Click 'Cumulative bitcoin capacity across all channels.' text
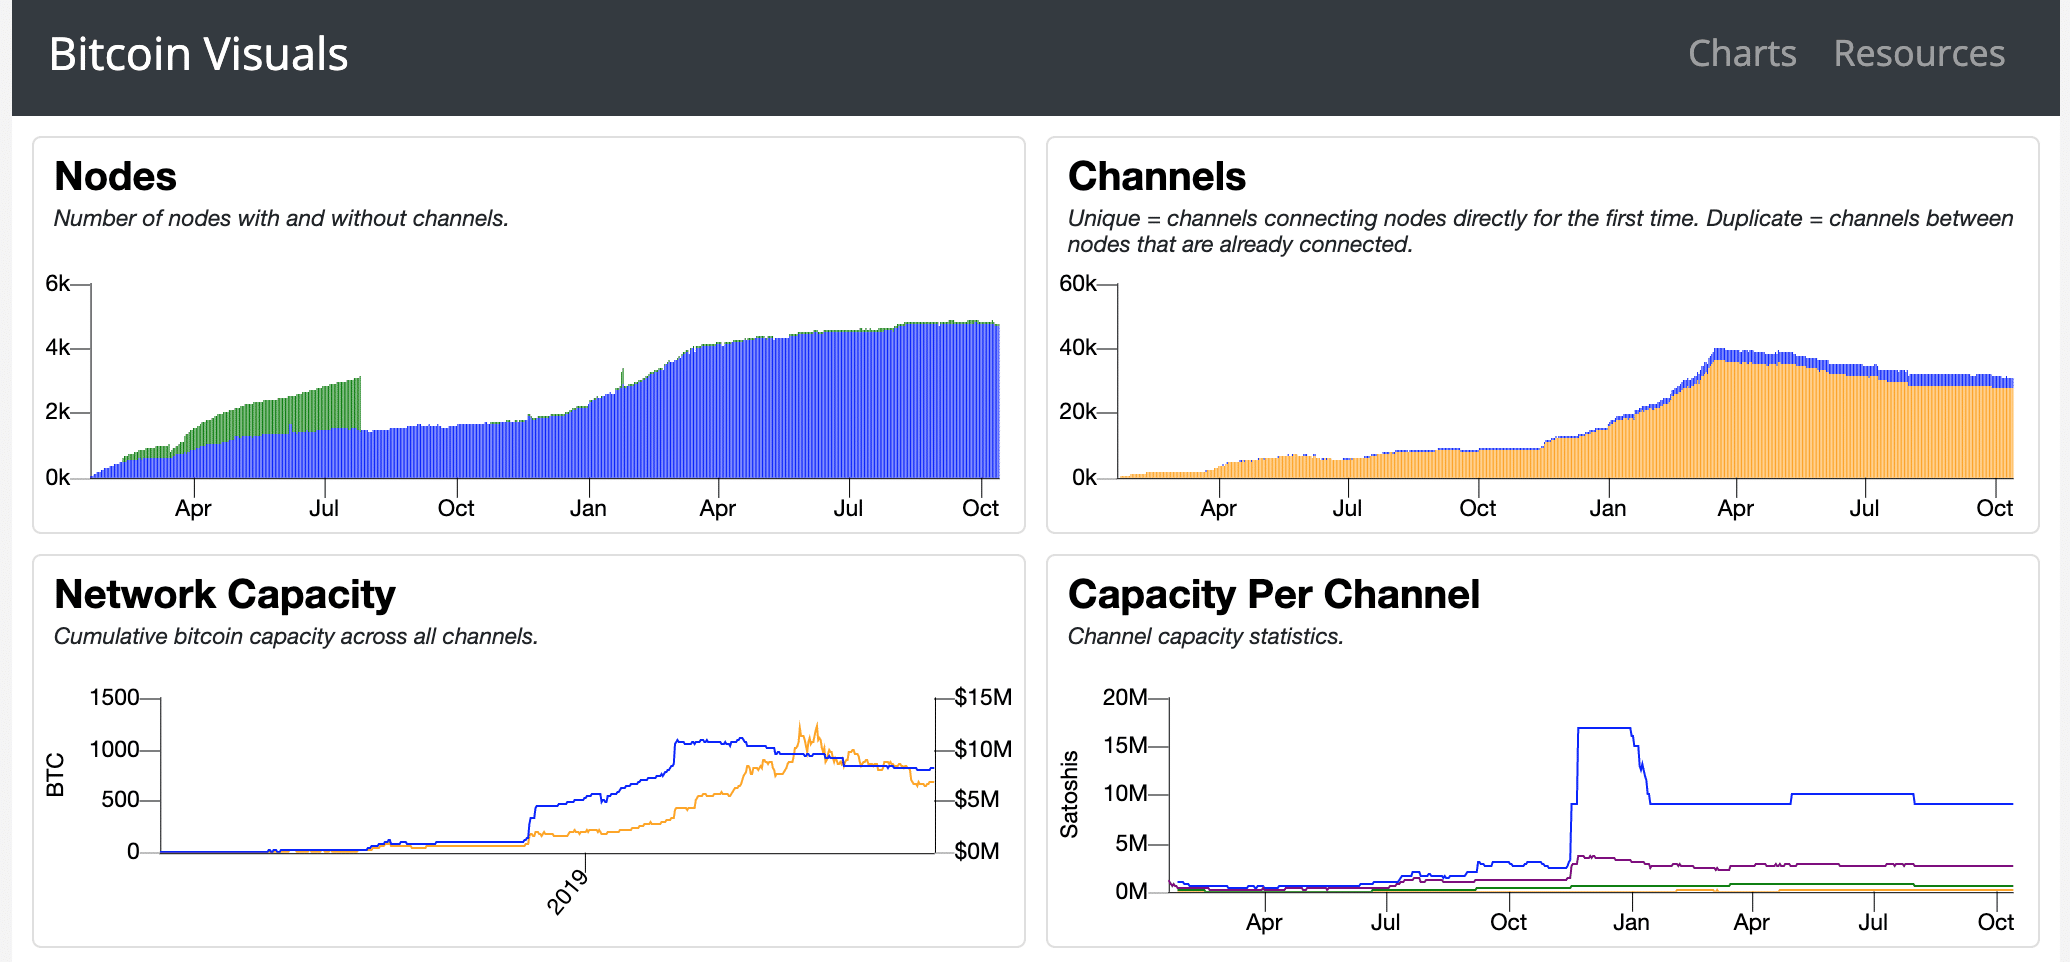Viewport: 2070px width, 962px height. click(296, 636)
